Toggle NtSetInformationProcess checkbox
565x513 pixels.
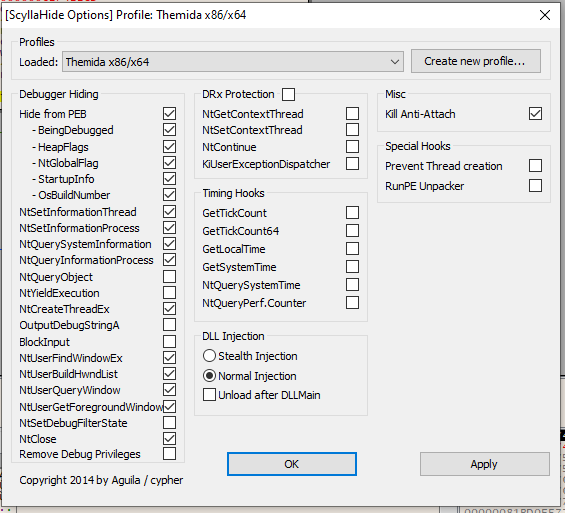click(169, 228)
